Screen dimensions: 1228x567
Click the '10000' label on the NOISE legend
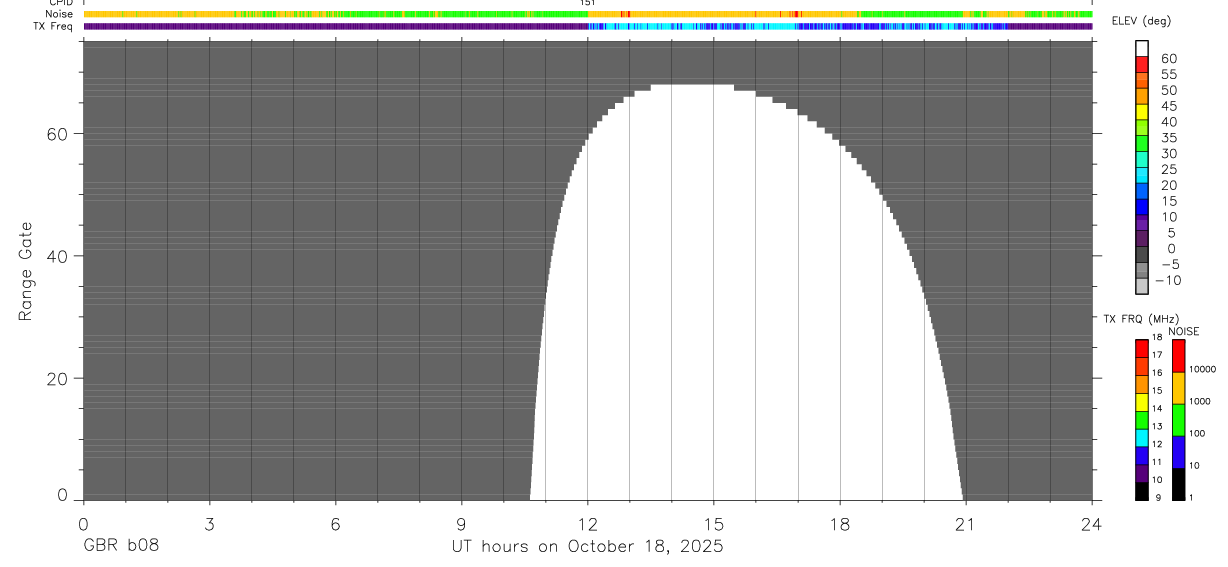(x=1202, y=369)
